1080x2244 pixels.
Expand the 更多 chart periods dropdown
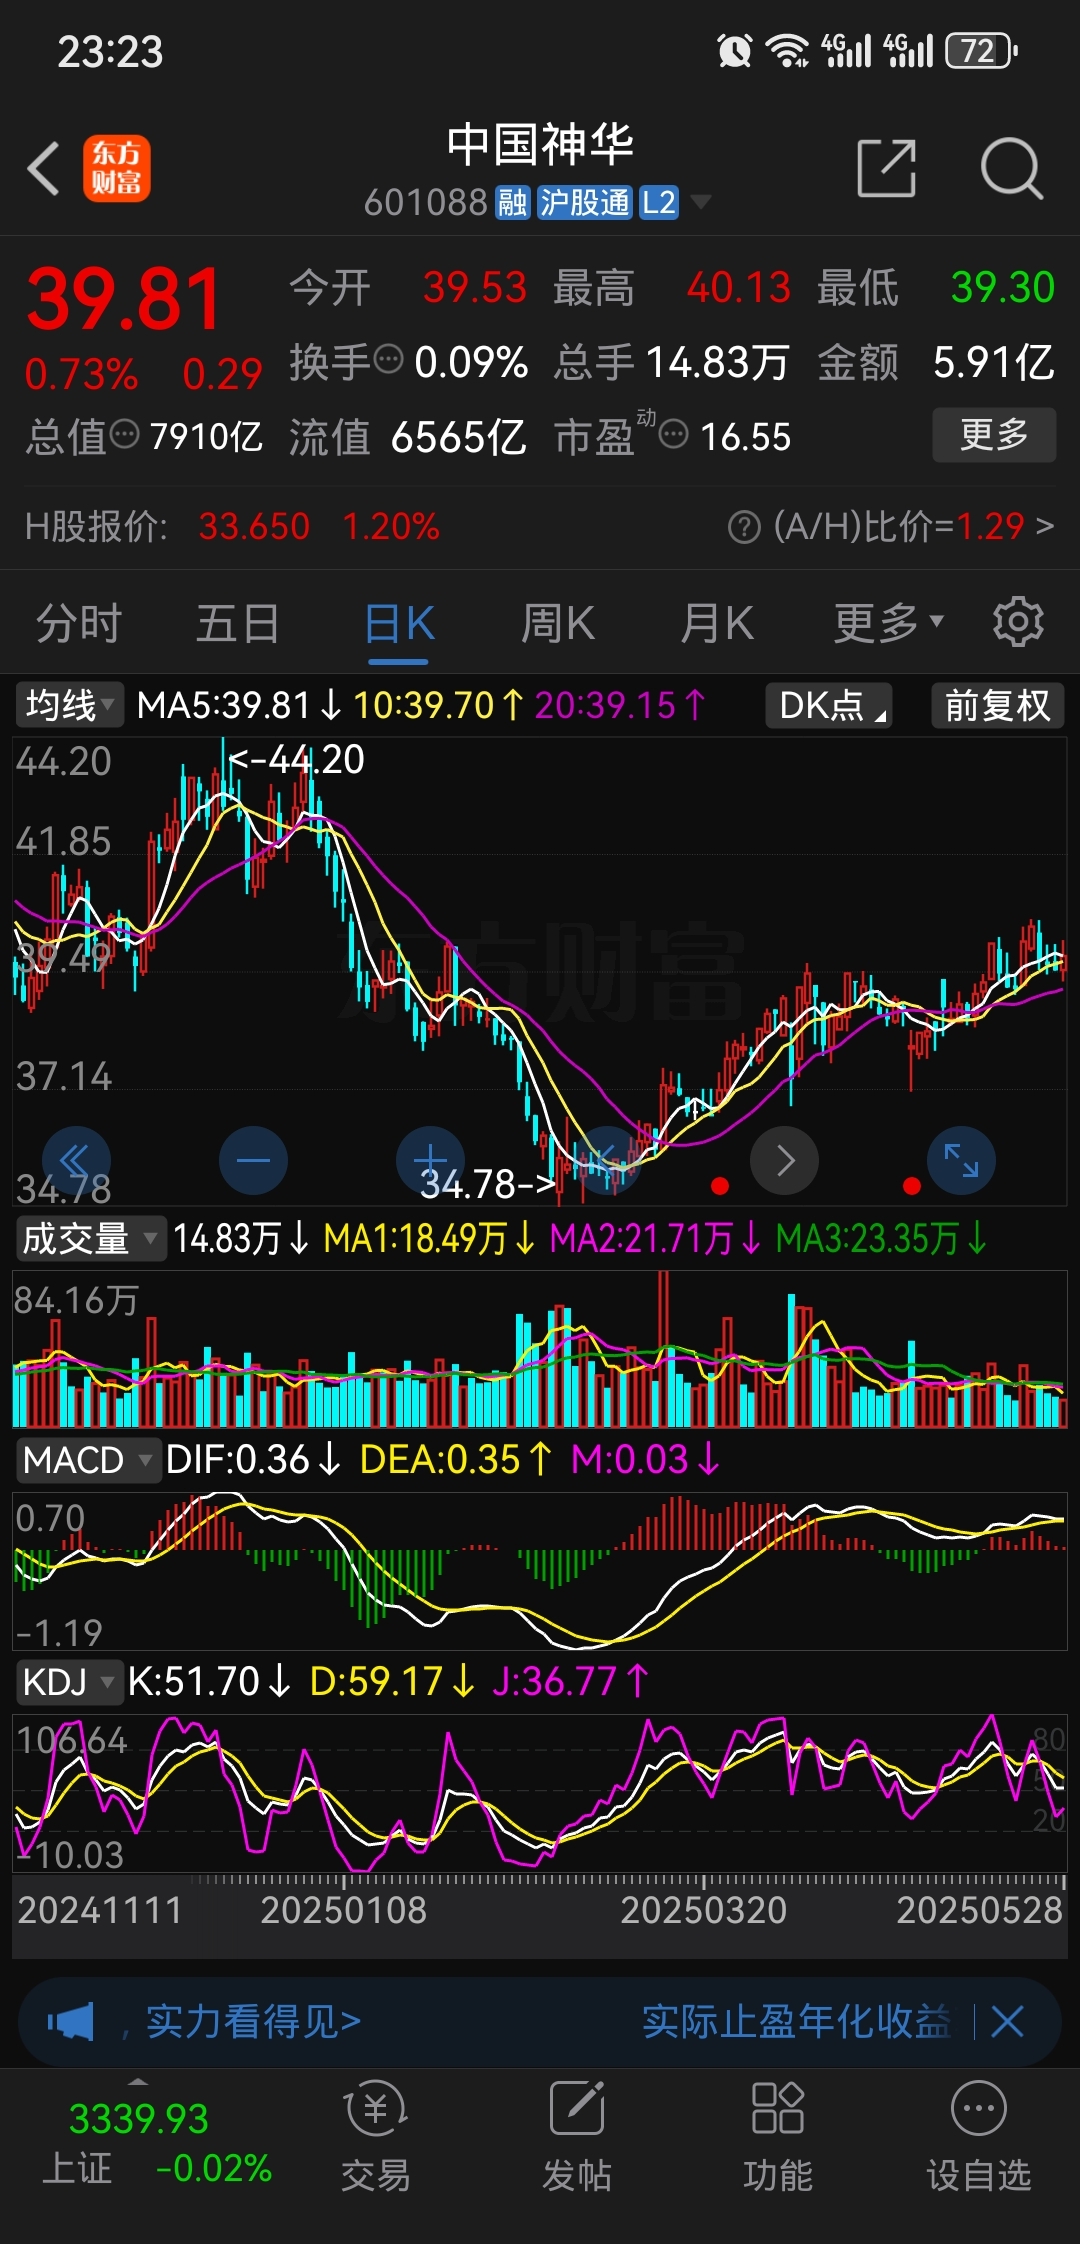(x=889, y=623)
